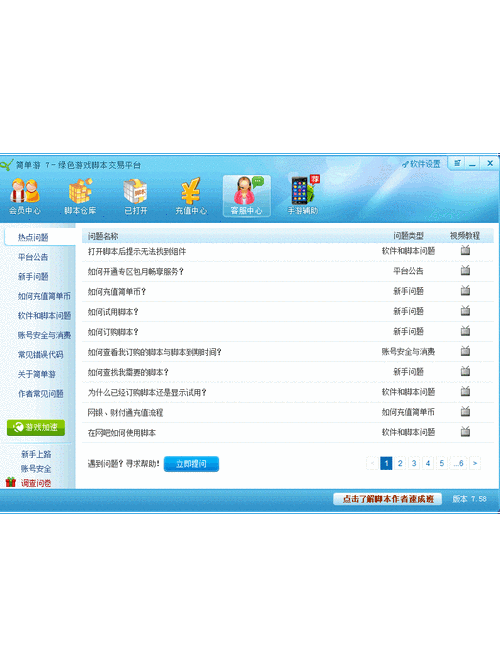The height and width of the screenshot is (667, 500).
Task: Open 手游辅助 mobile game assistant icon
Action: (x=303, y=196)
